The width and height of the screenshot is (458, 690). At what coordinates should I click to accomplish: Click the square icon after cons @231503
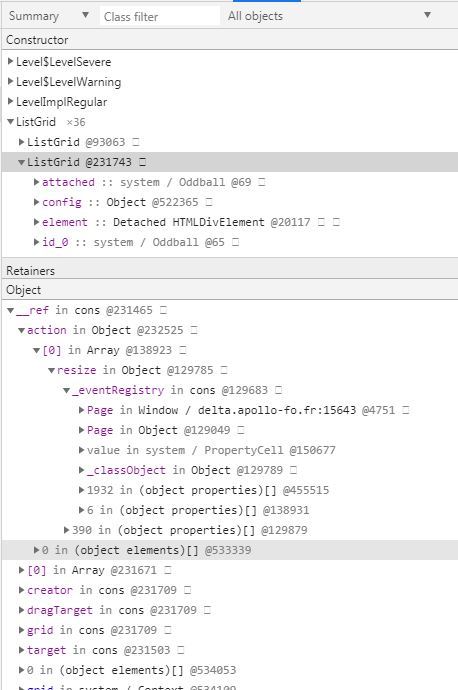pyautogui.click(x=181, y=650)
